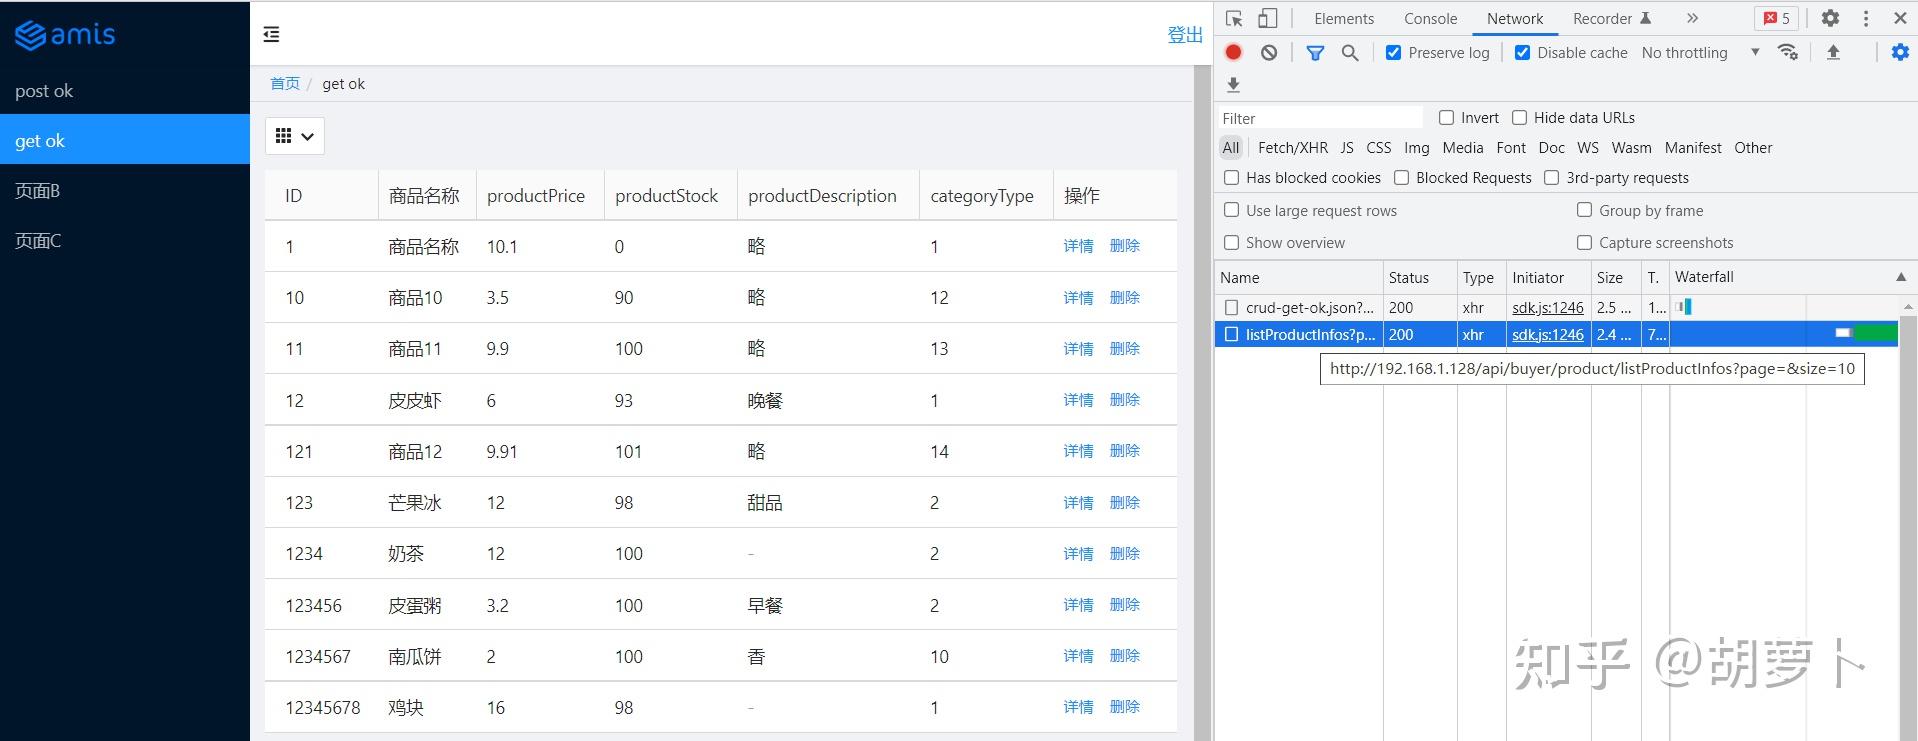Open DevTools settings gear

pos(1830,18)
